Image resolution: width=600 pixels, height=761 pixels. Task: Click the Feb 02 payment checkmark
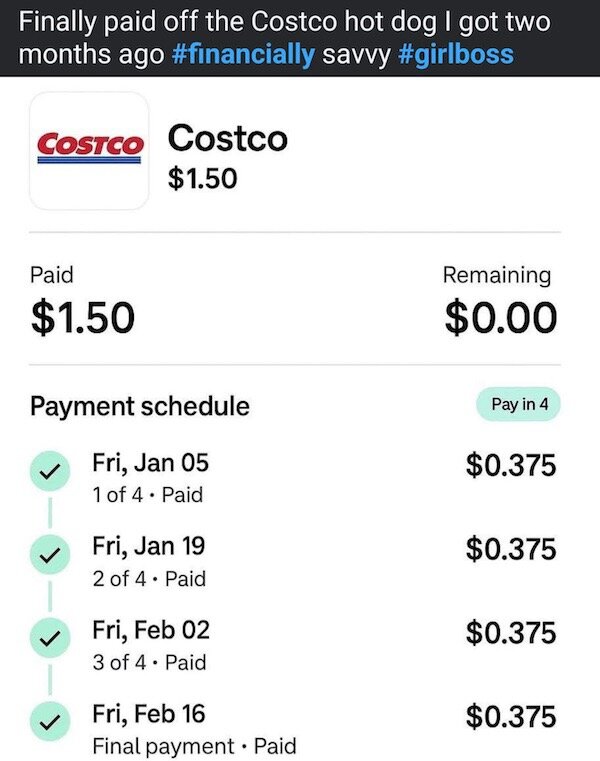(x=48, y=638)
